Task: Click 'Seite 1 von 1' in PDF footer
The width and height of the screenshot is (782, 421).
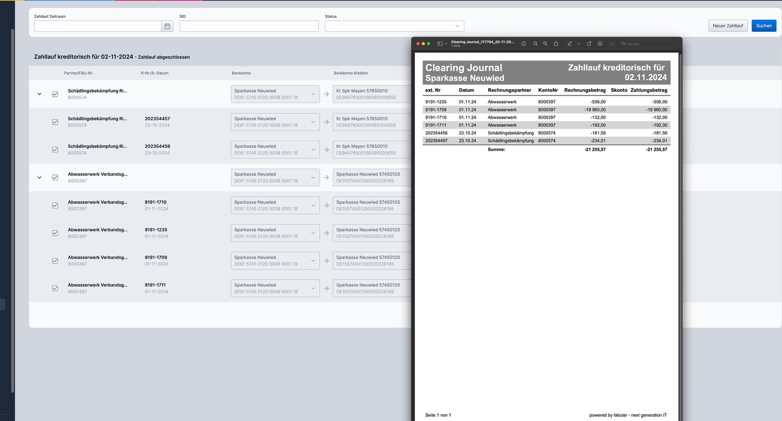Action: pos(438,415)
